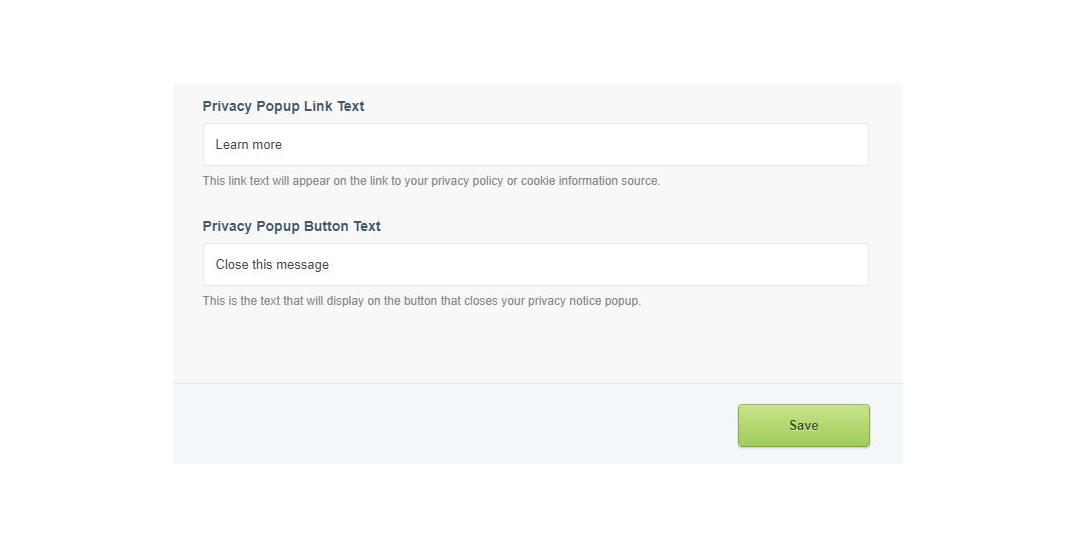The image size is (1075, 547).
Task: Focus the Privacy Popup Link Text field
Action: tap(535, 145)
